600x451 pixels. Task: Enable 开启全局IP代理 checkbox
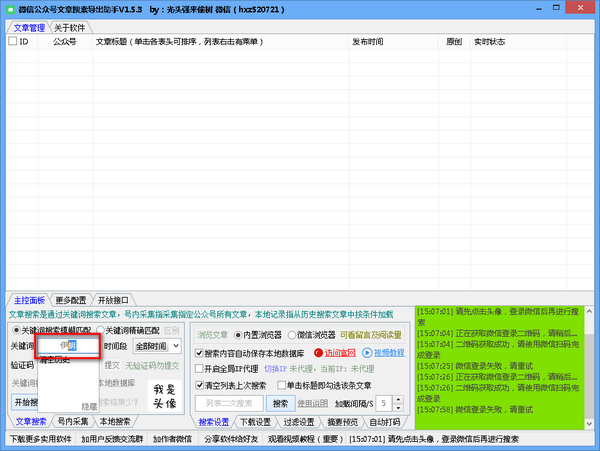200,369
